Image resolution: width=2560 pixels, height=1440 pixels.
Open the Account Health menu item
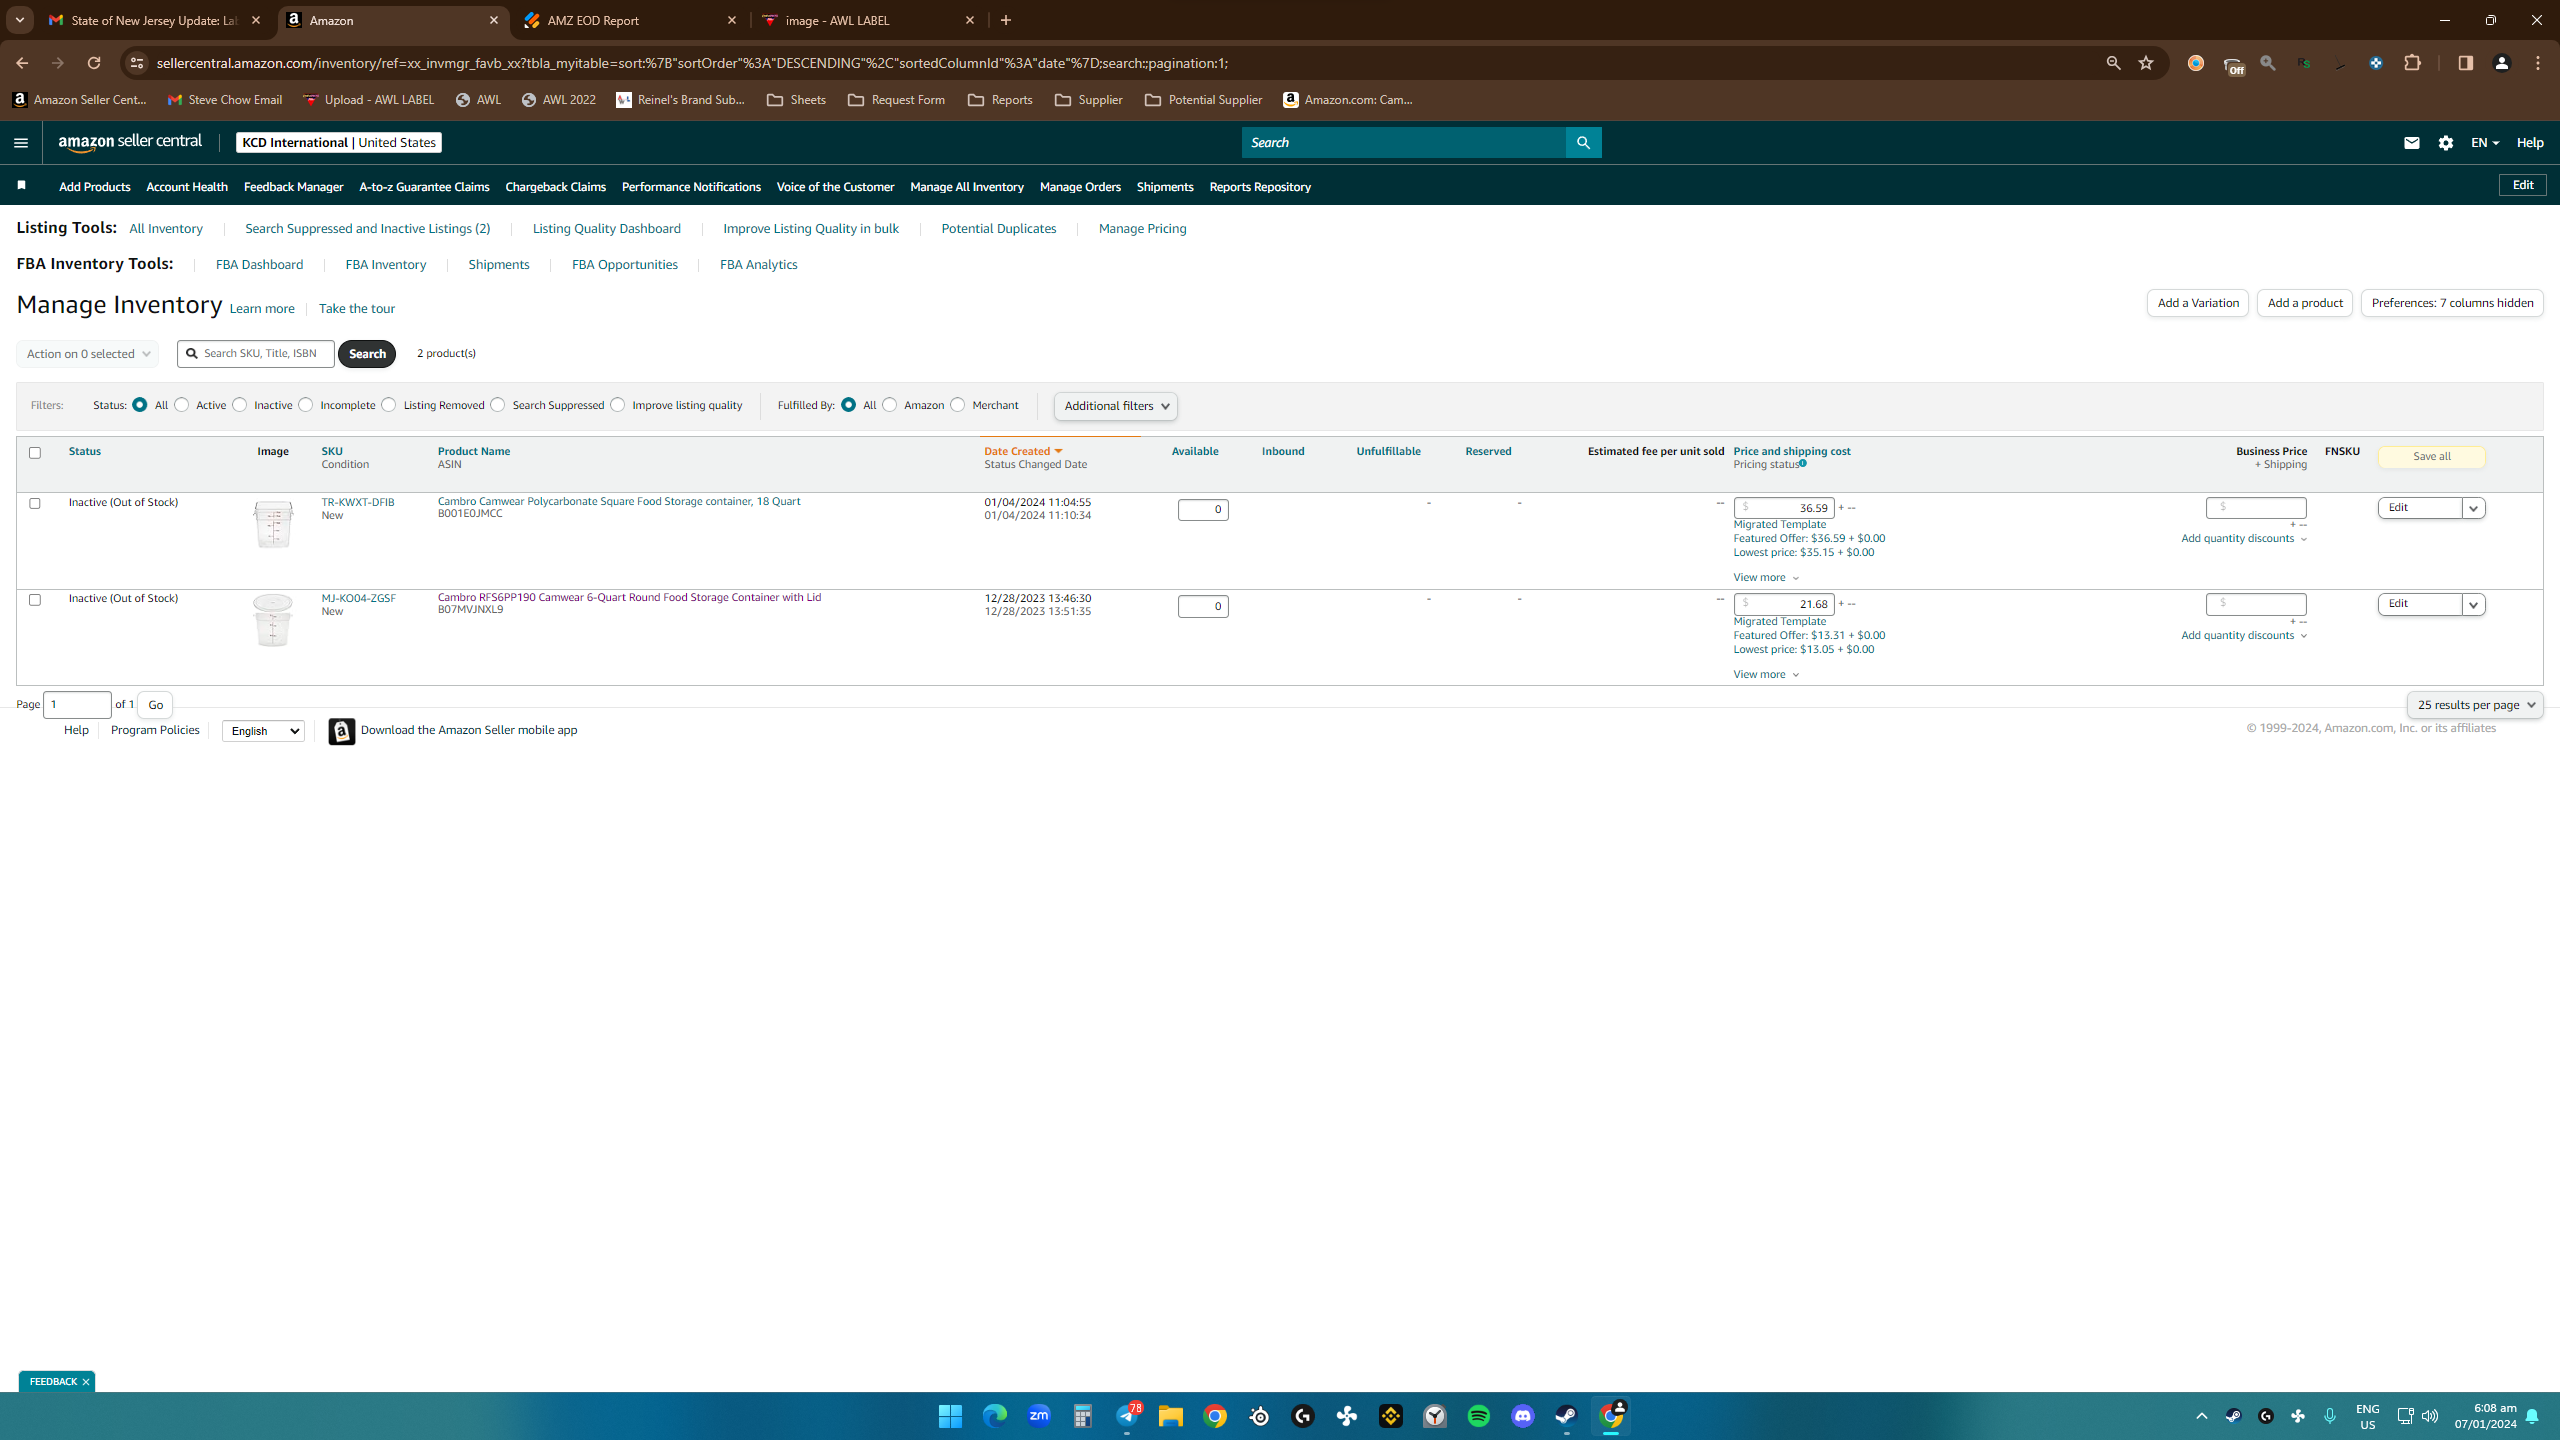click(187, 187)
